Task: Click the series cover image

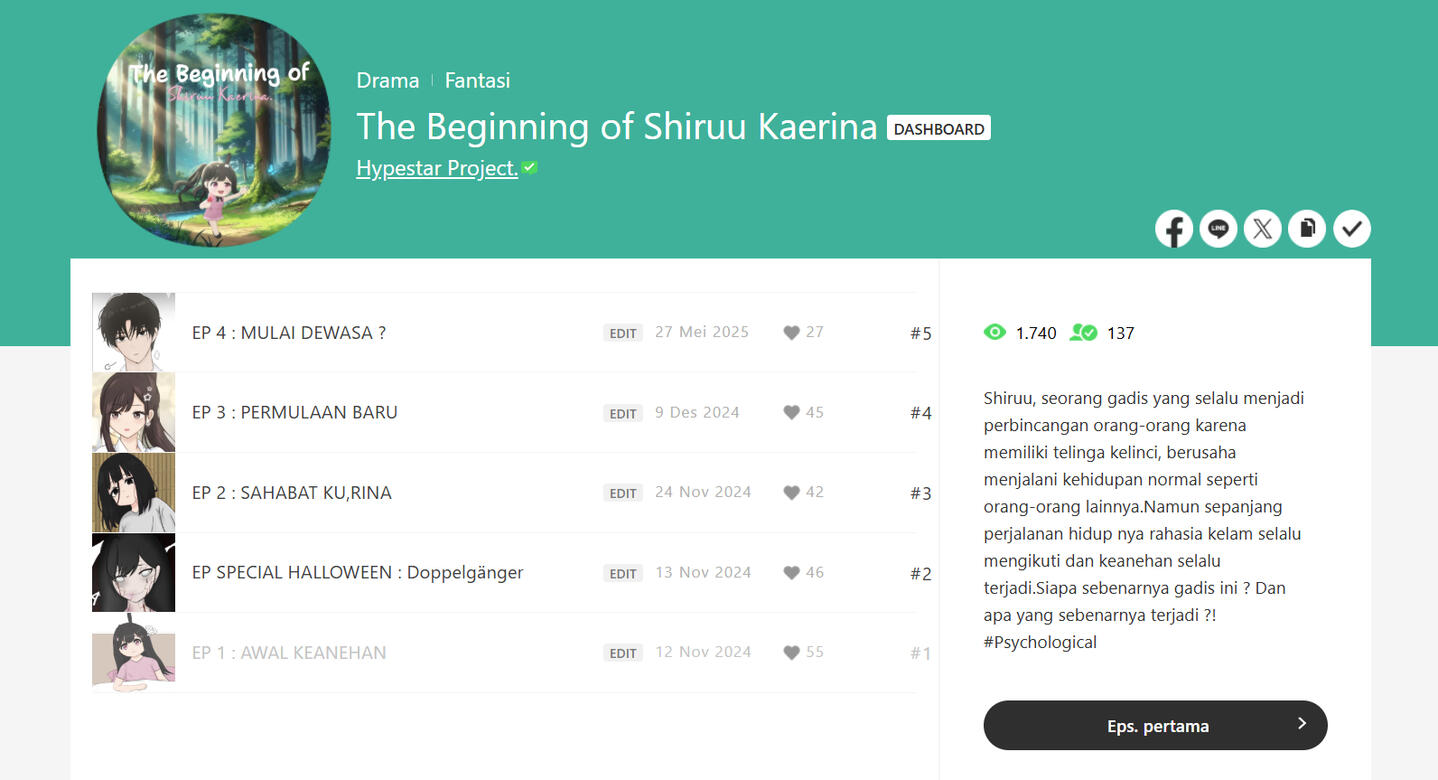Action: click(x=215, y=130)
